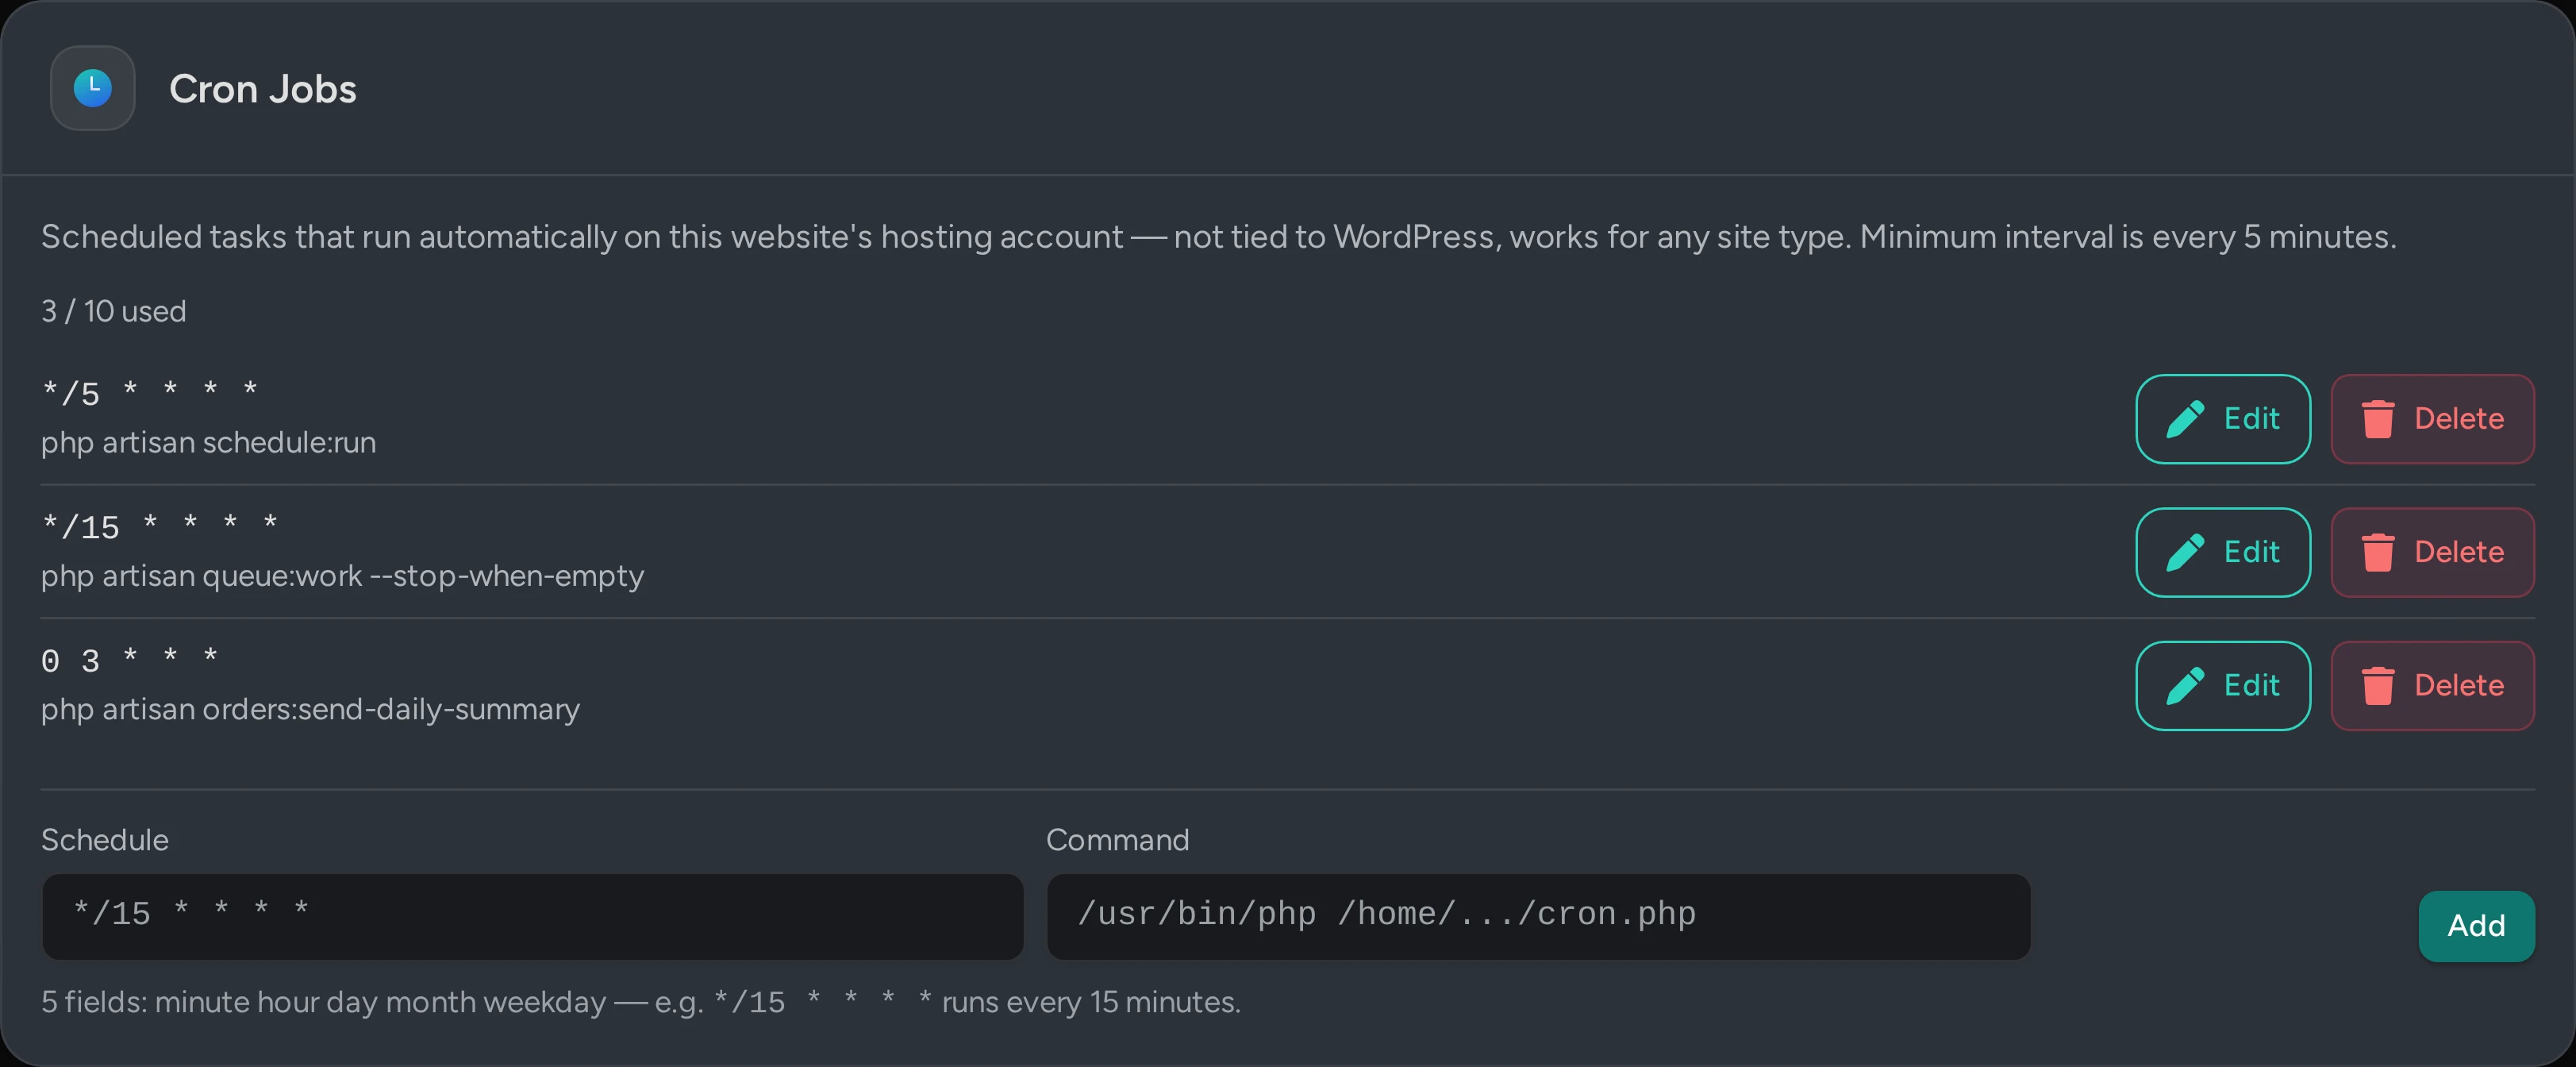
Task: Click the Command field label
Action: tap(1117, 840)
